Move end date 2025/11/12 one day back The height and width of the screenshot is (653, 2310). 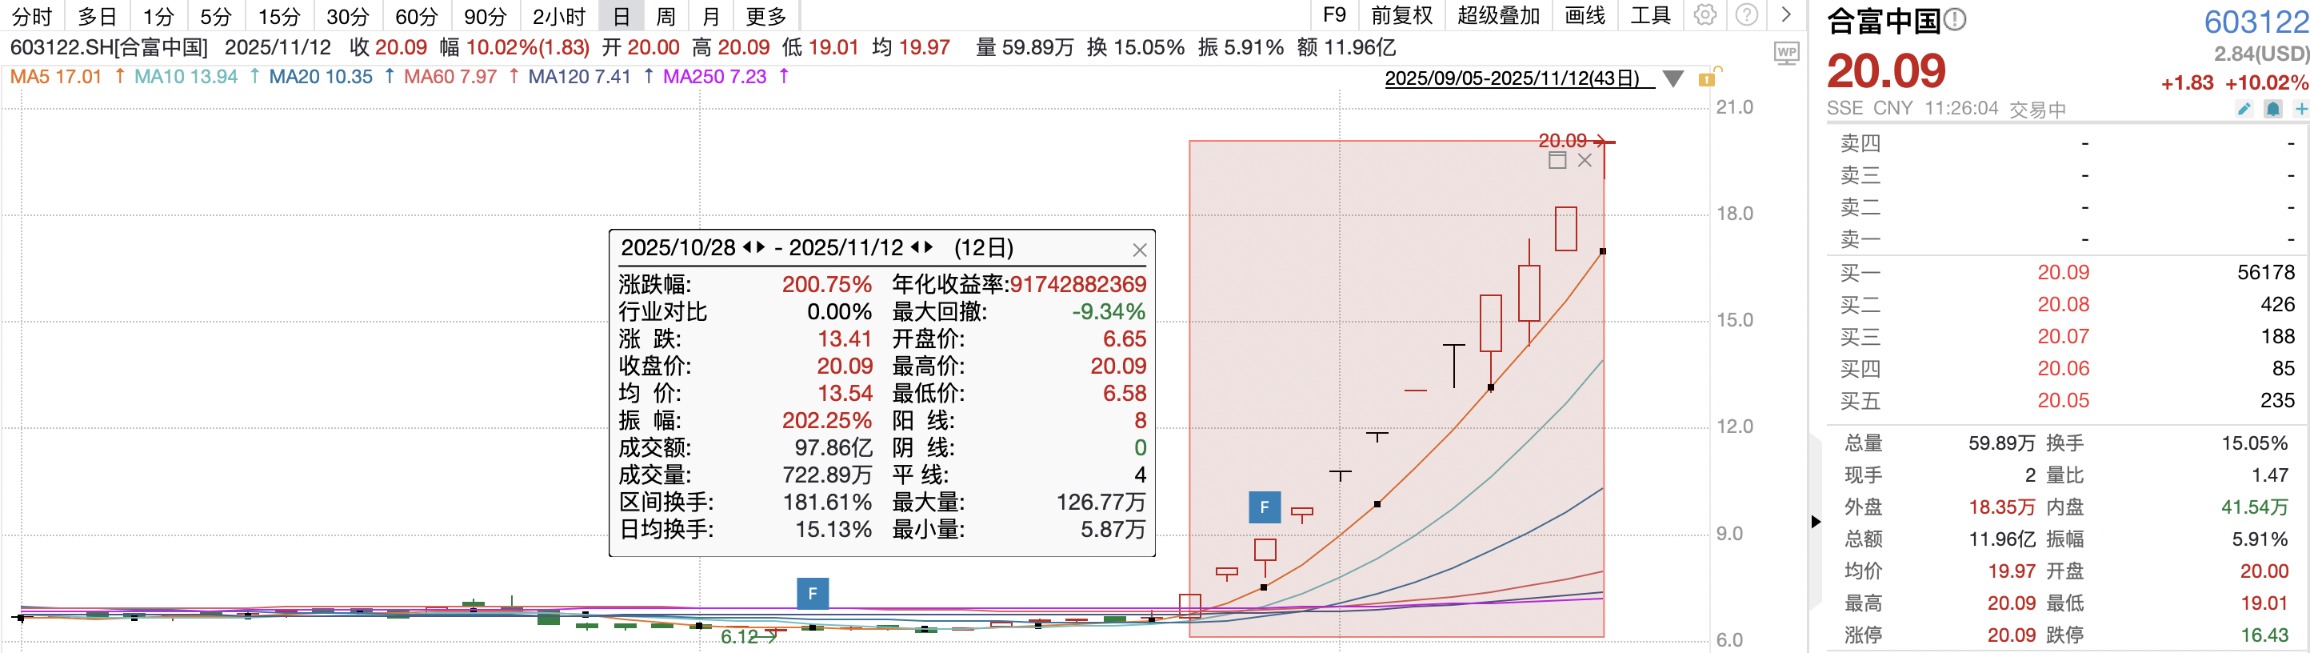coord(915,247)
